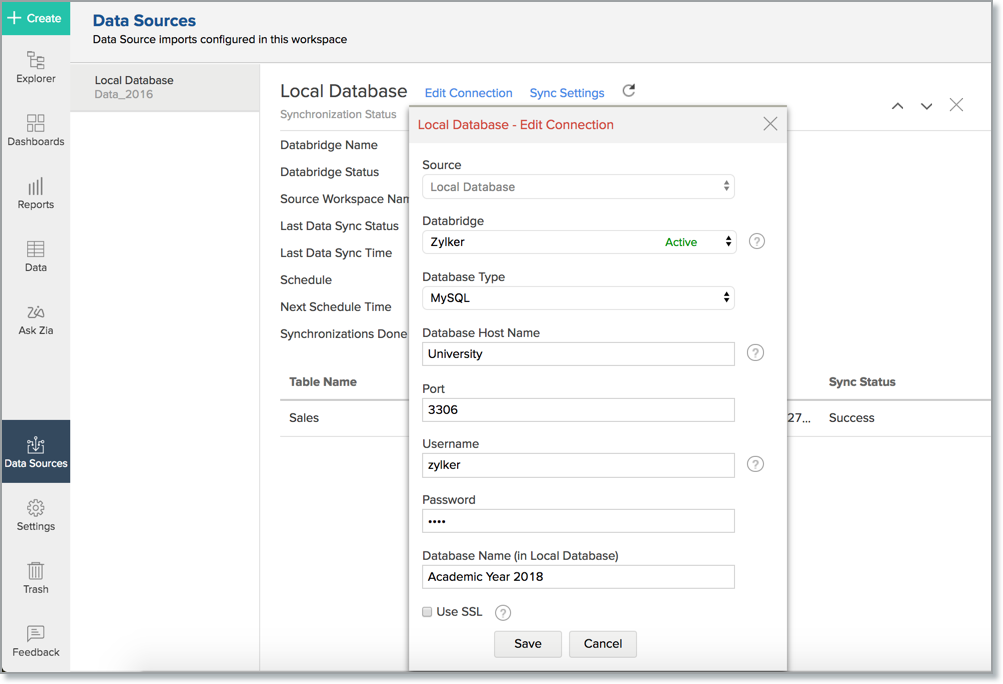Click the refresh icon beside Sync Settings

[x=629, y=91]
